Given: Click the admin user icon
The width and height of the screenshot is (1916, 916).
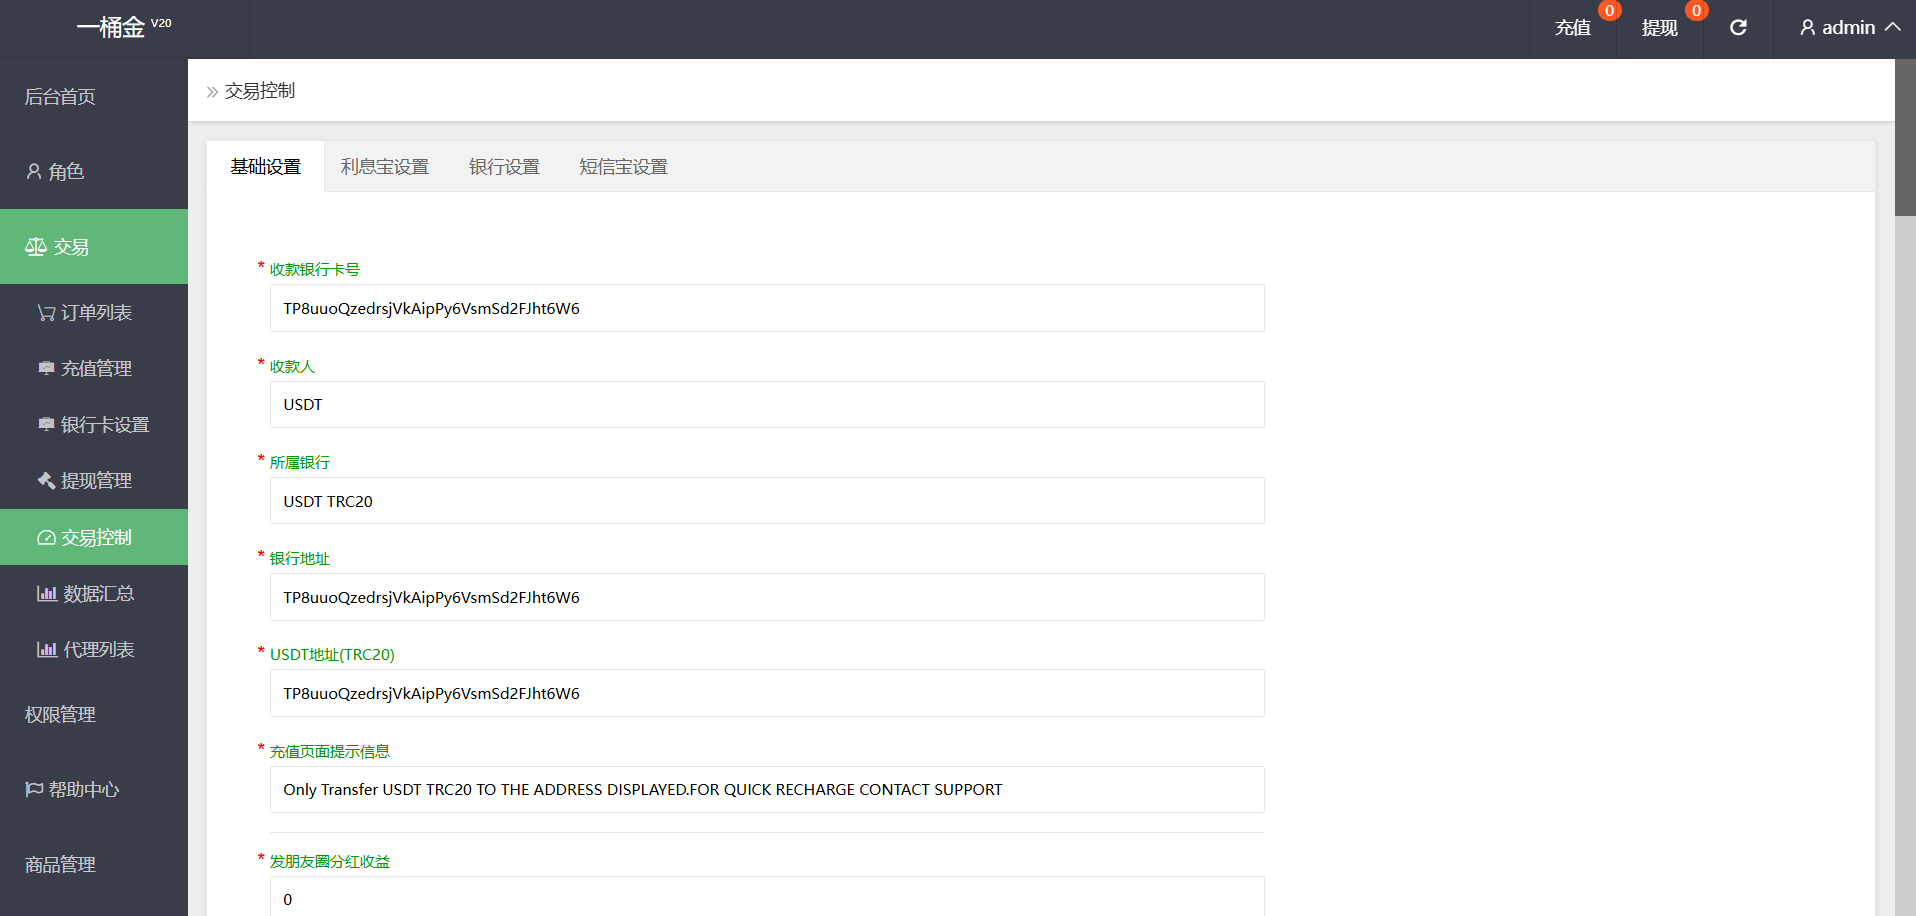Looking at the screenshot, I should [1807, 28].
